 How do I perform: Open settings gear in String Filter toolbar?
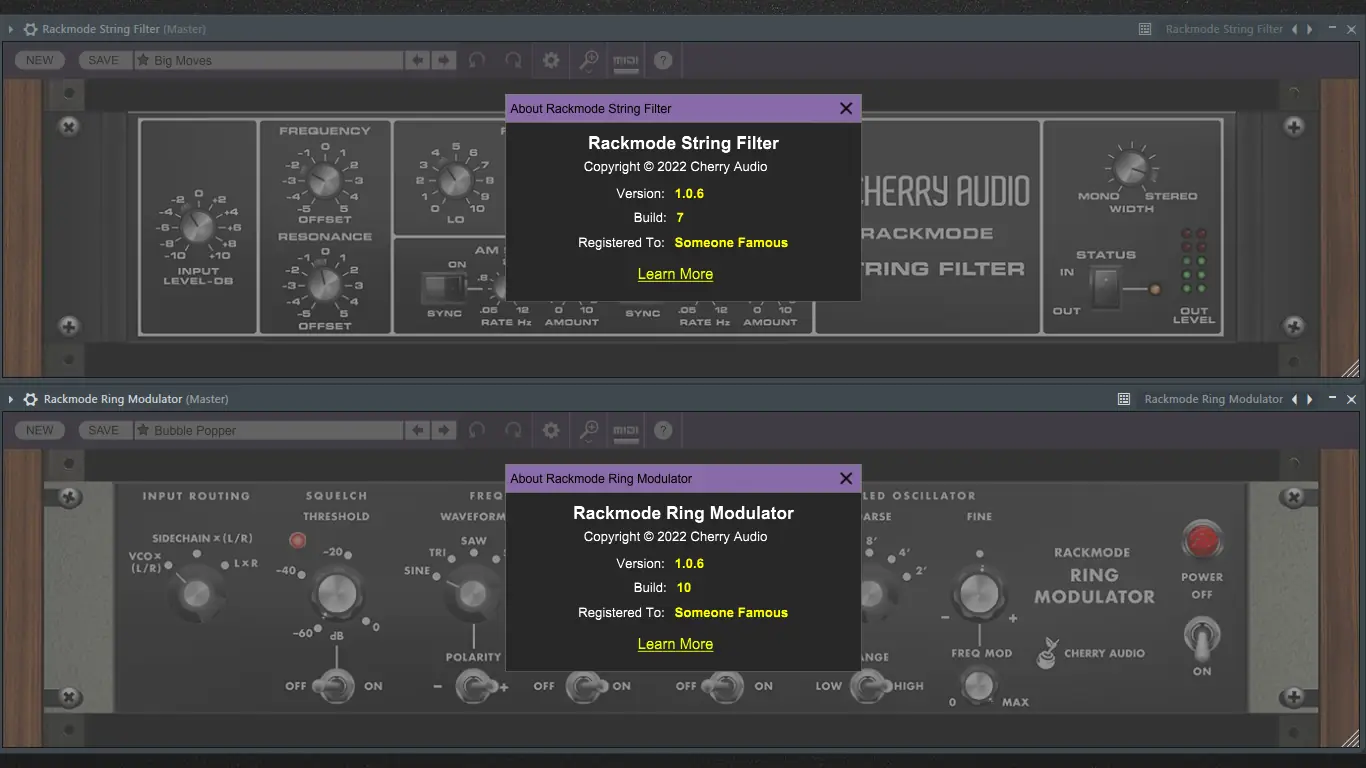pyautogui.click(x=551, y=60)
